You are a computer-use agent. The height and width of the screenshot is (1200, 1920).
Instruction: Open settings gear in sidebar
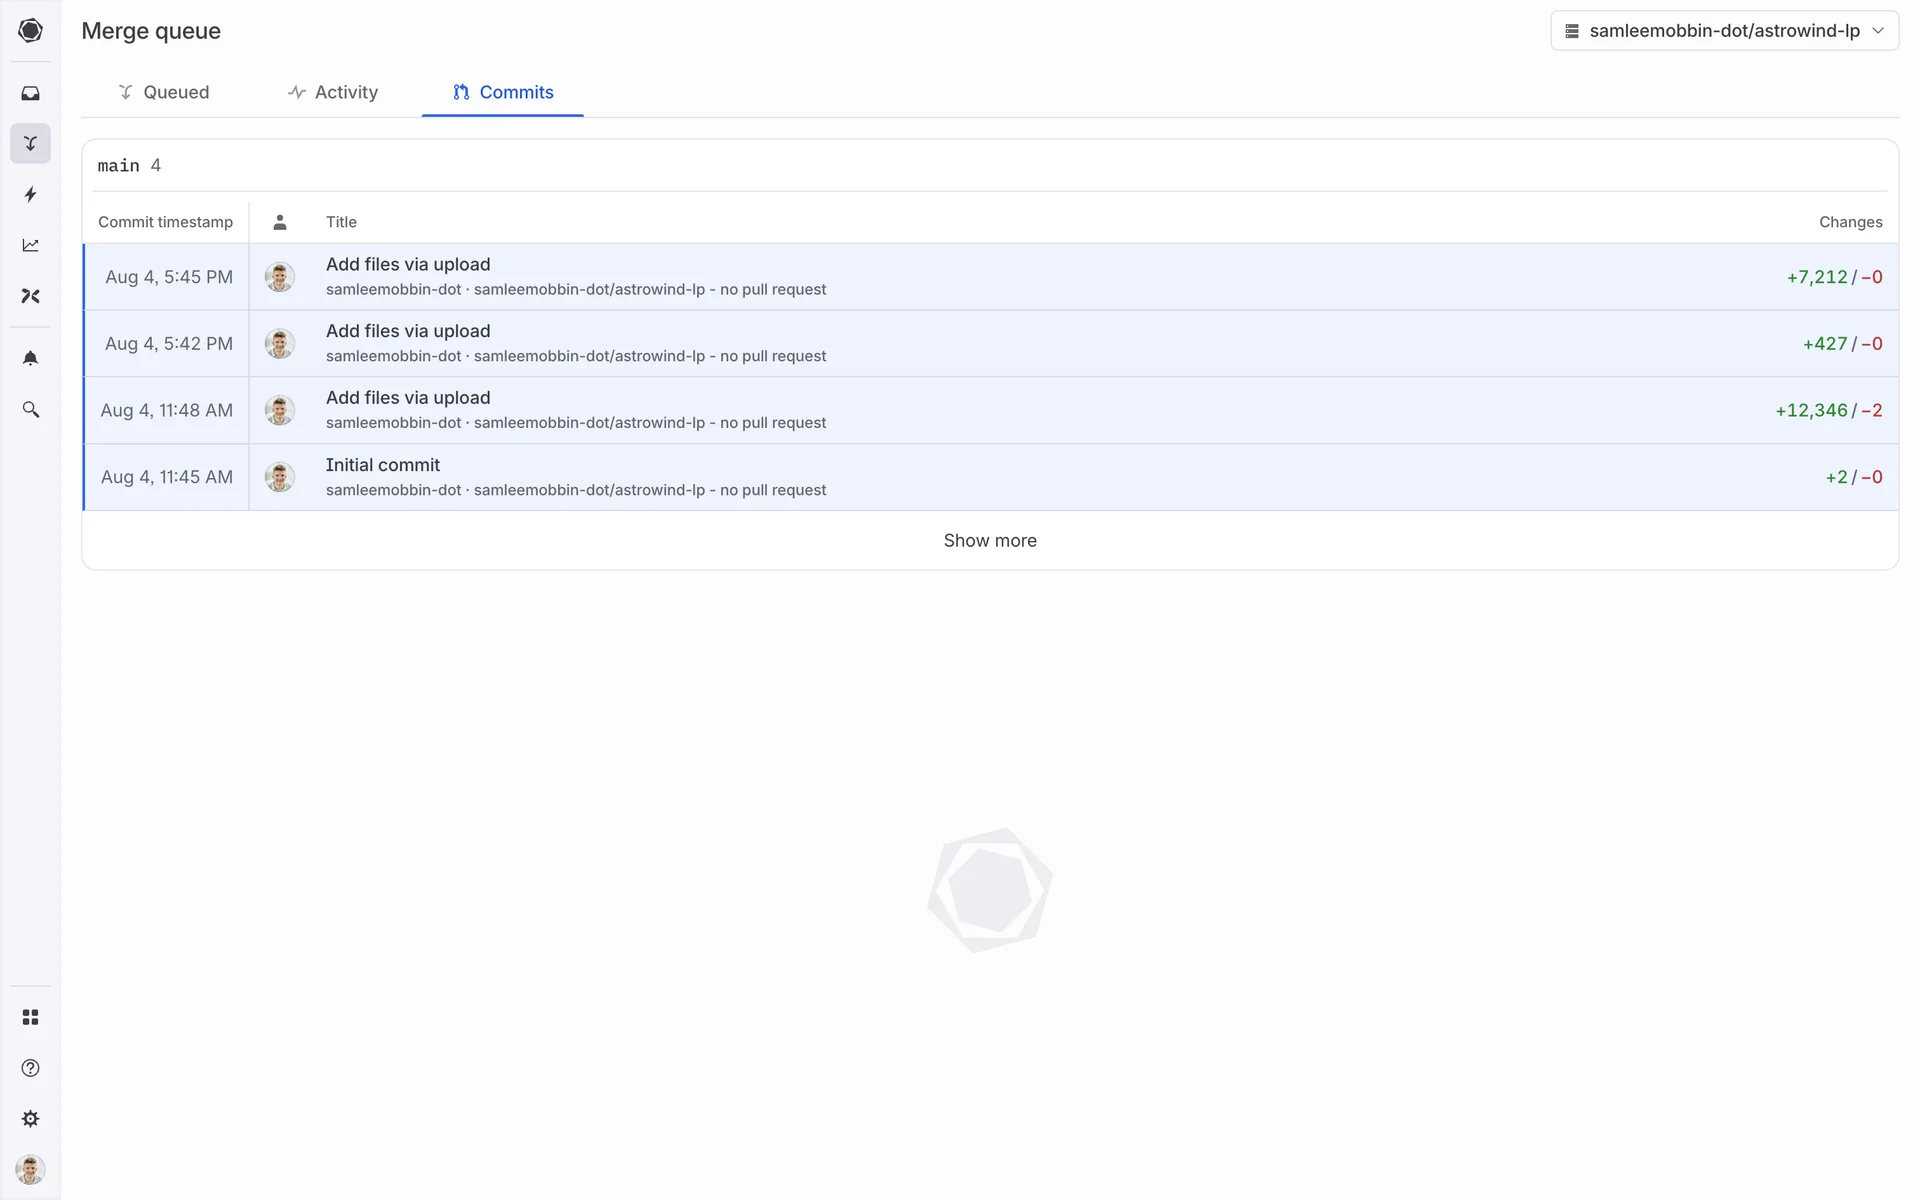[x=30, y=1119]
